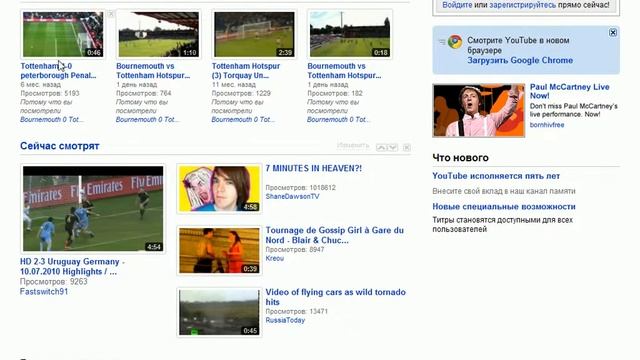Click the Просмотров: 13471 view count
The image size is (640, 360).
point(297,311)
